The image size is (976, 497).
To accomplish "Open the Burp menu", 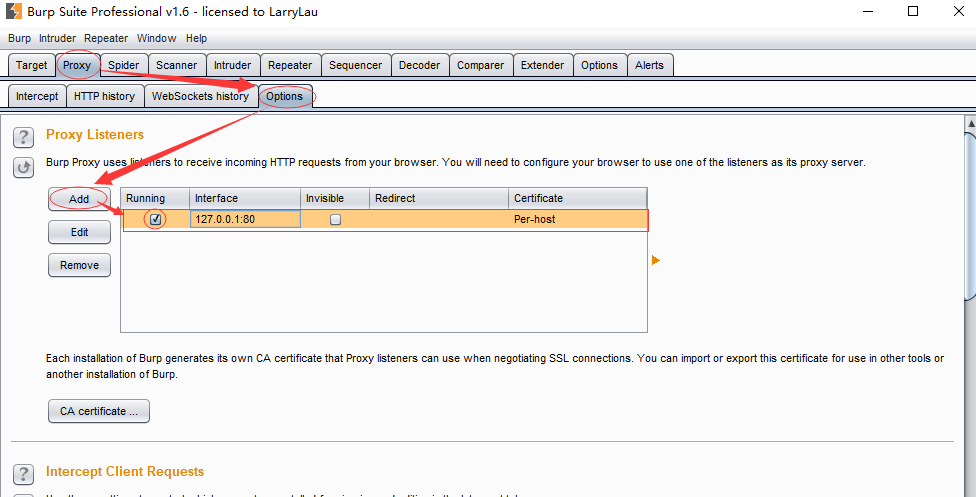I will [19, 38].
